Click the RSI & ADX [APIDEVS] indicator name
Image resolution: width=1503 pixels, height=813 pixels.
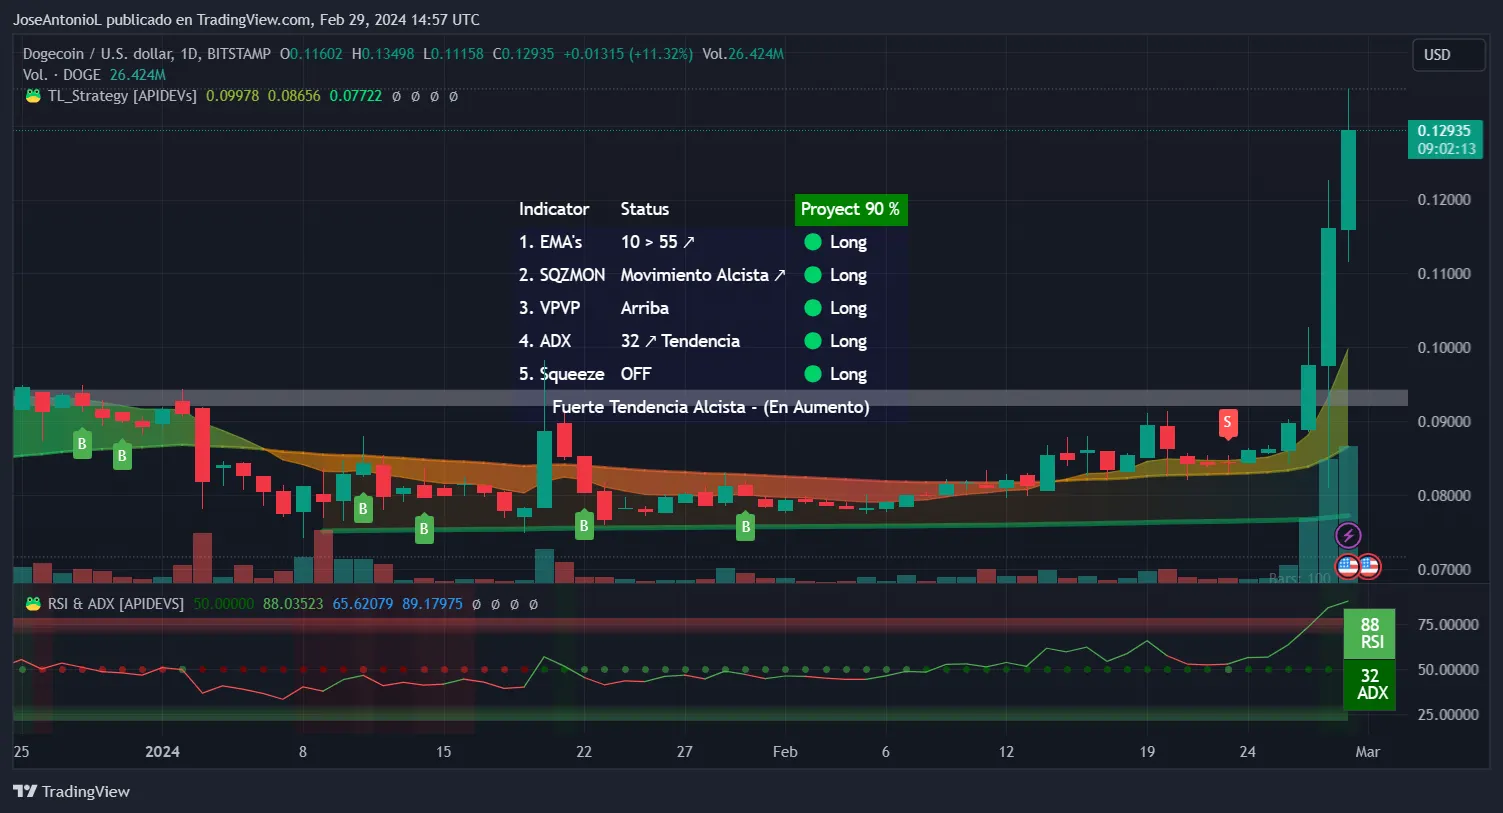click(x=116, y=604)
